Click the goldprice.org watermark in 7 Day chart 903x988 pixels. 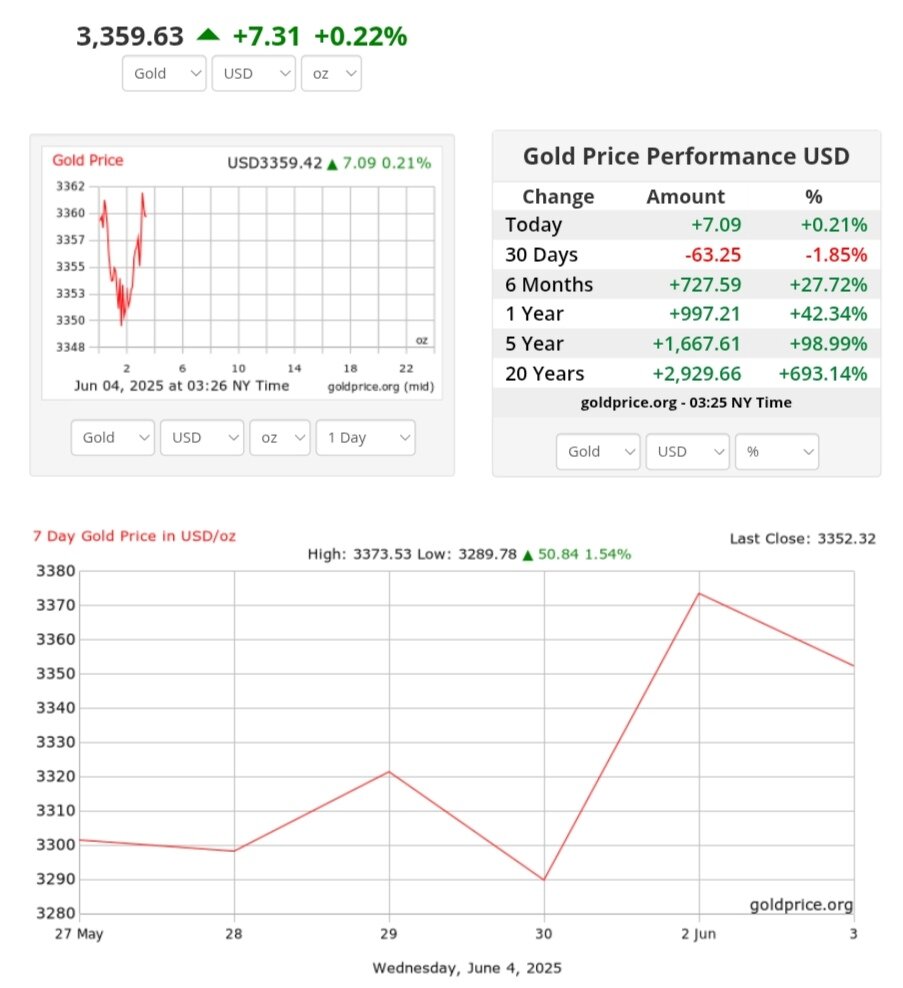[801, 905]
